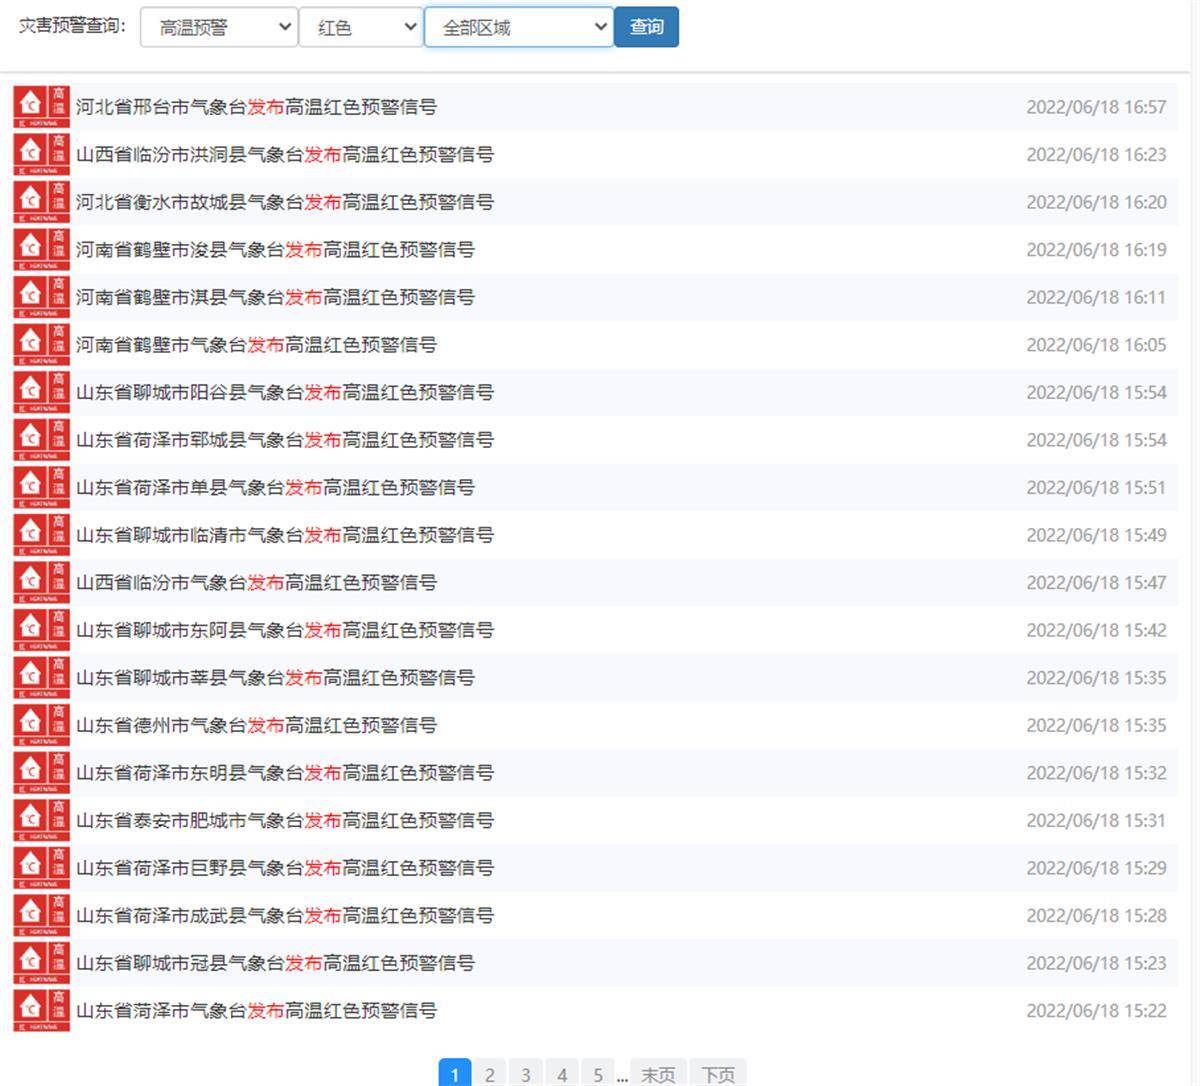Open the 高温预警 disaster type dropdown
The width and height of the screenshot is (1200, 1086).
point(218,27)
